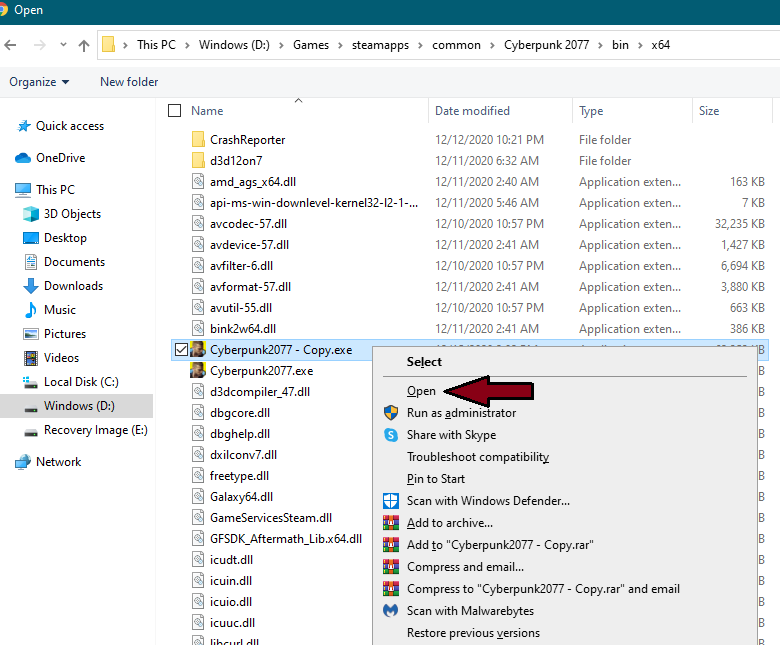The width and height of the screenshot is (780, 645).
Task: Click the Skype icon in context menu
Action: pos(390,435)
